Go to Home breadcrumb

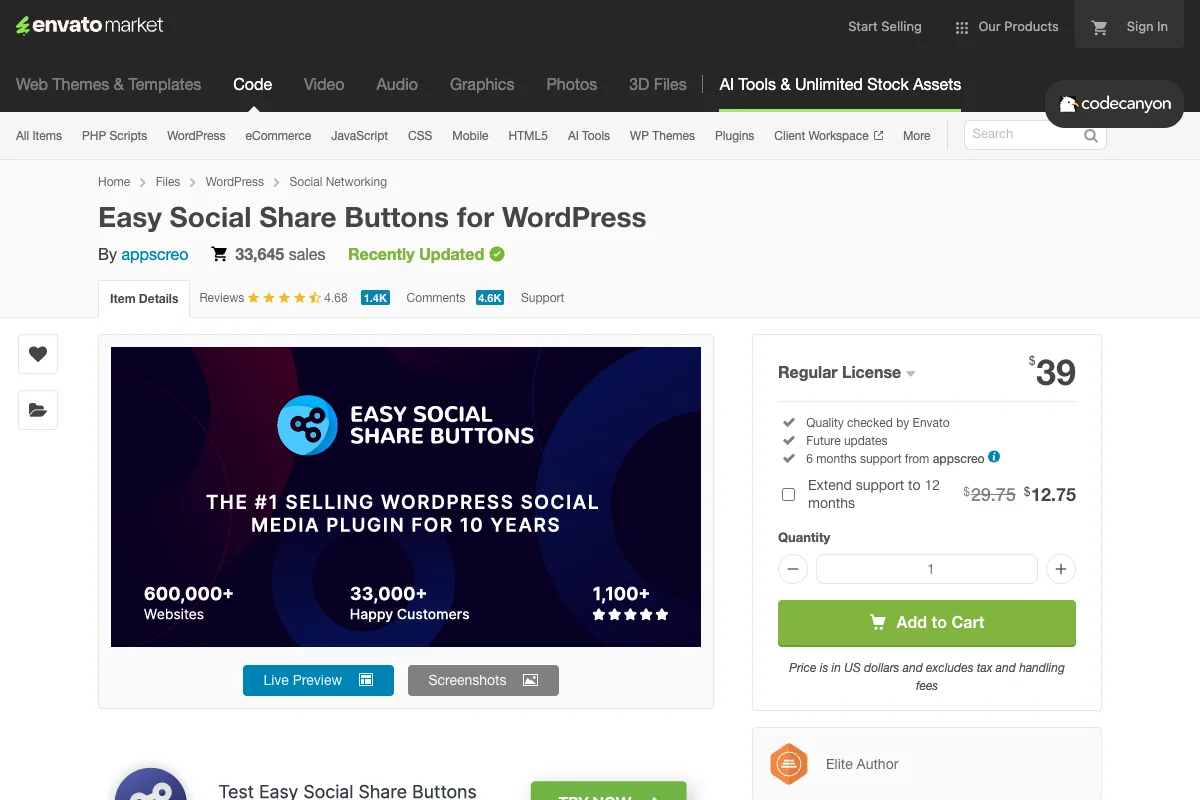(114, 182)
